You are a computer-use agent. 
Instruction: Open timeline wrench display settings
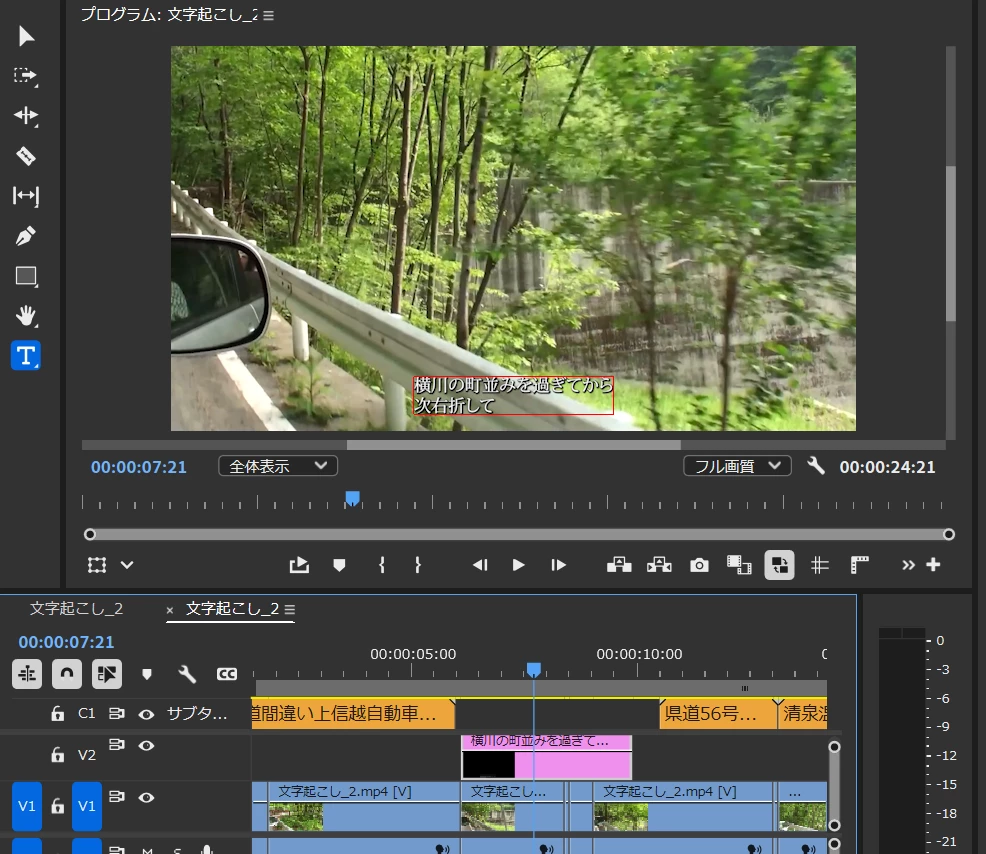(x=187, y=674)
